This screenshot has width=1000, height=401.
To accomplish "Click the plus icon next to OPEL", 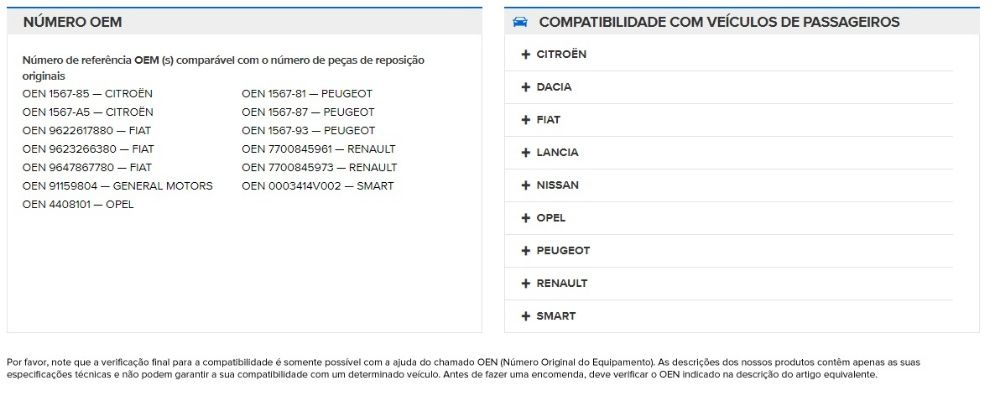I will 526,218.
